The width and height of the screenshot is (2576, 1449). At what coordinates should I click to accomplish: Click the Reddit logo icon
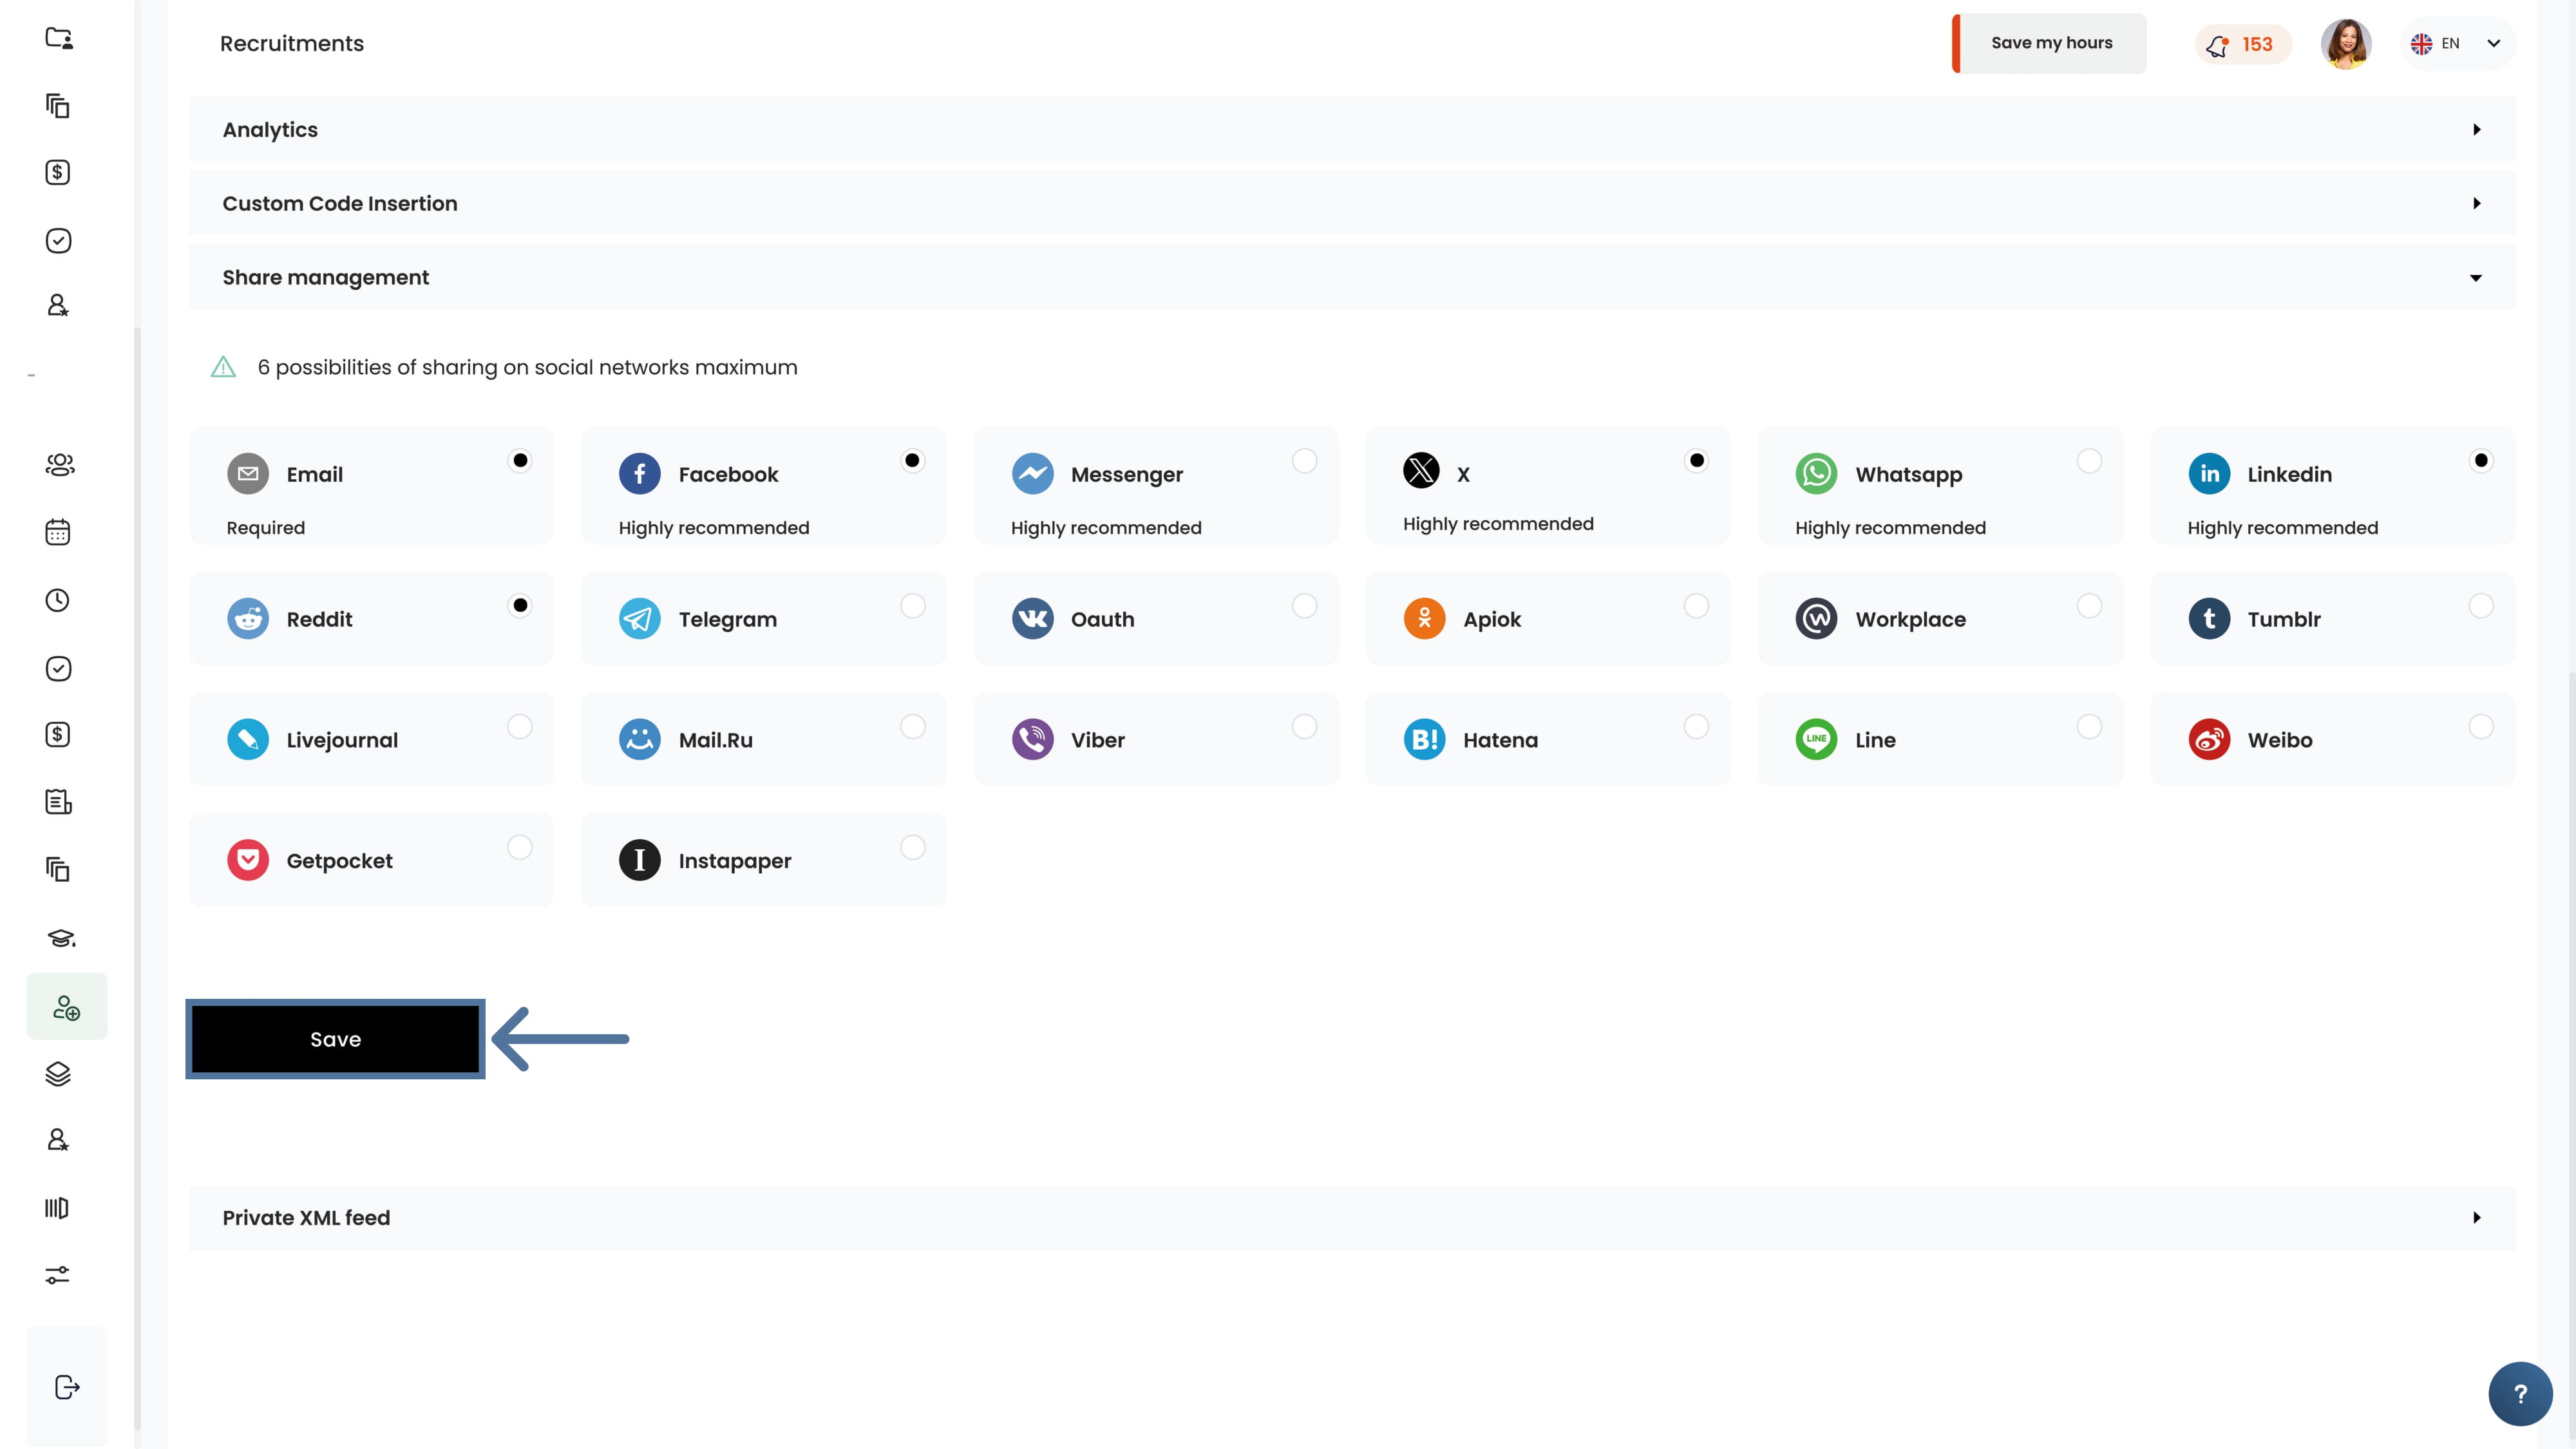248,619
